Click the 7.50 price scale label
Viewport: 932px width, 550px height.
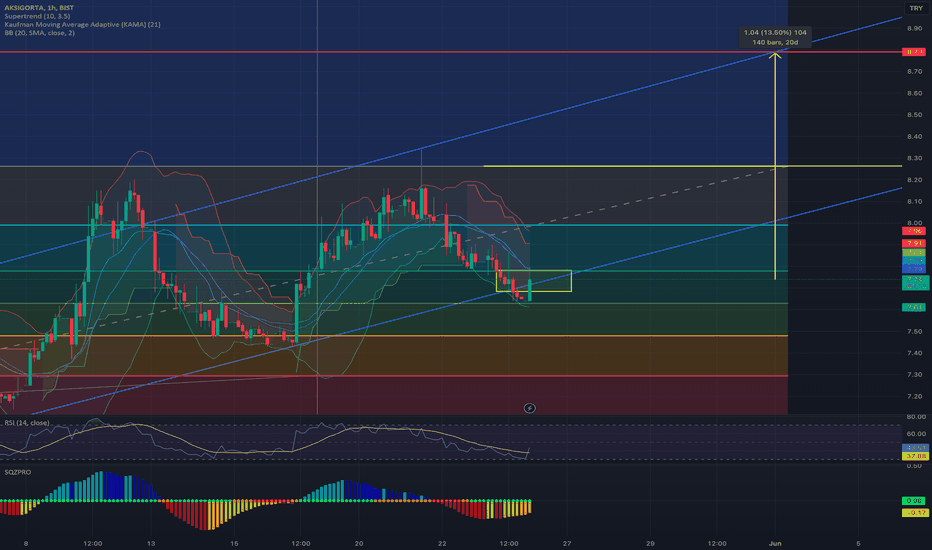click(x=915, y=331)
